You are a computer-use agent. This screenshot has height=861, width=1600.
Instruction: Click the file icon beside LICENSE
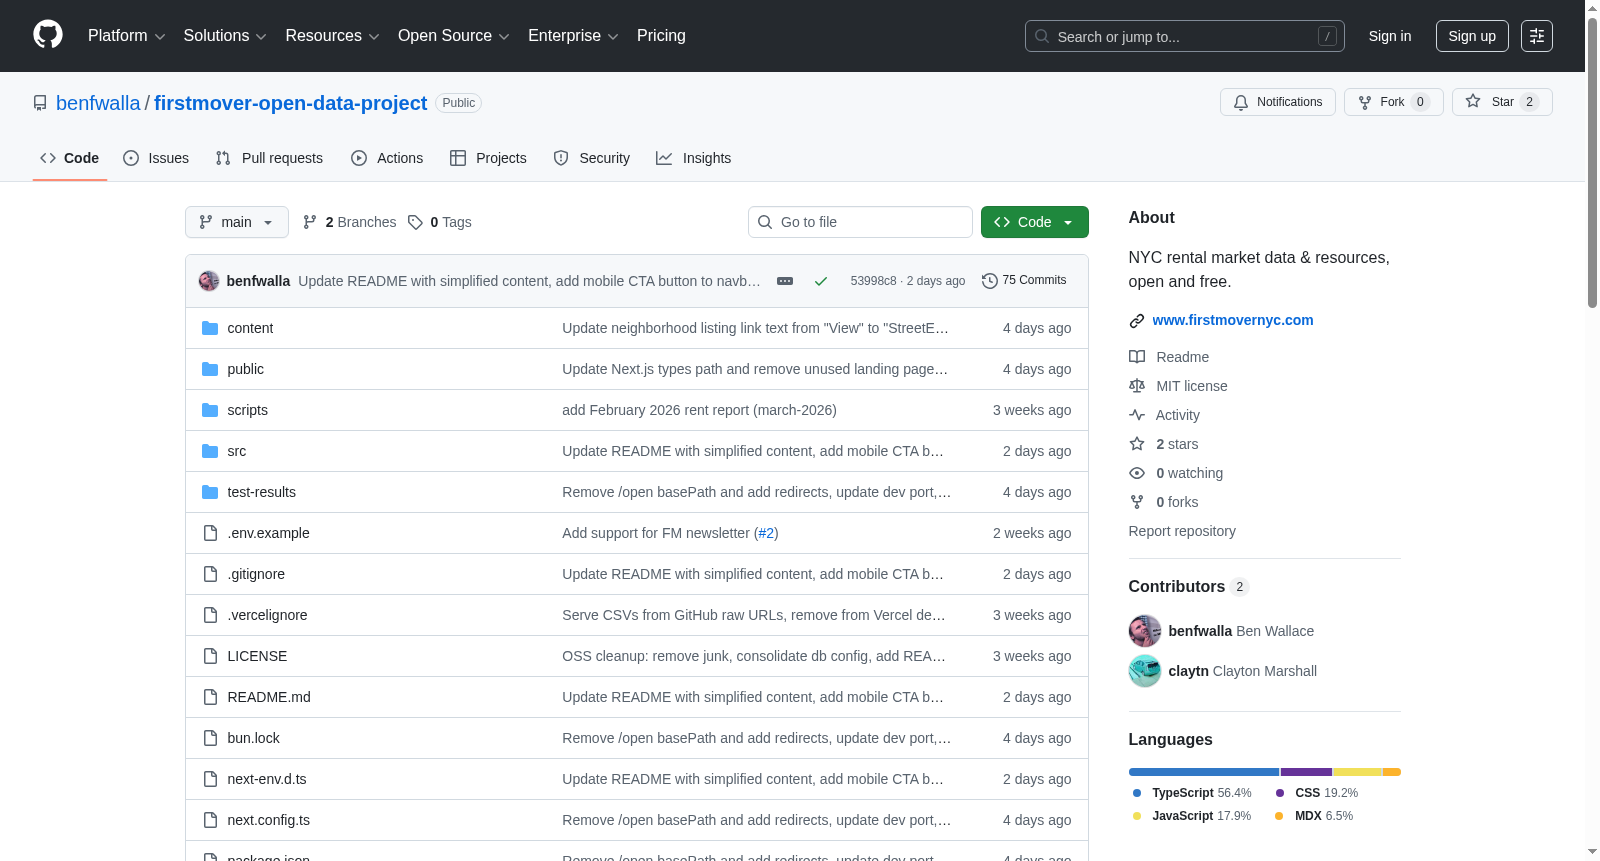(210, 656)
